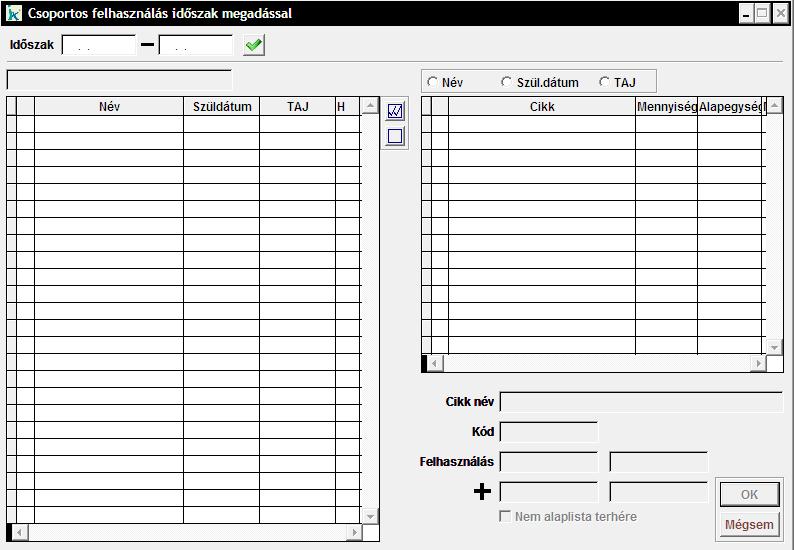794x550 pixels.
Task: Click up arrow of right table scrollbar
Action: click(x=775, y=105)
